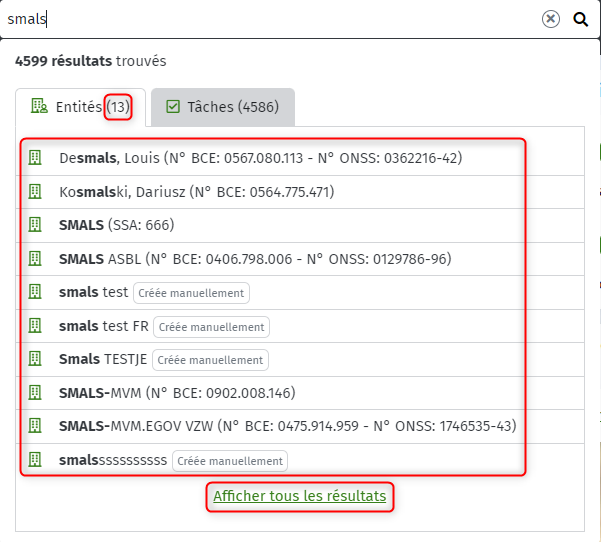Switch to the Tâches (4586) tab
Screen dimensions: 601x542
223,107
